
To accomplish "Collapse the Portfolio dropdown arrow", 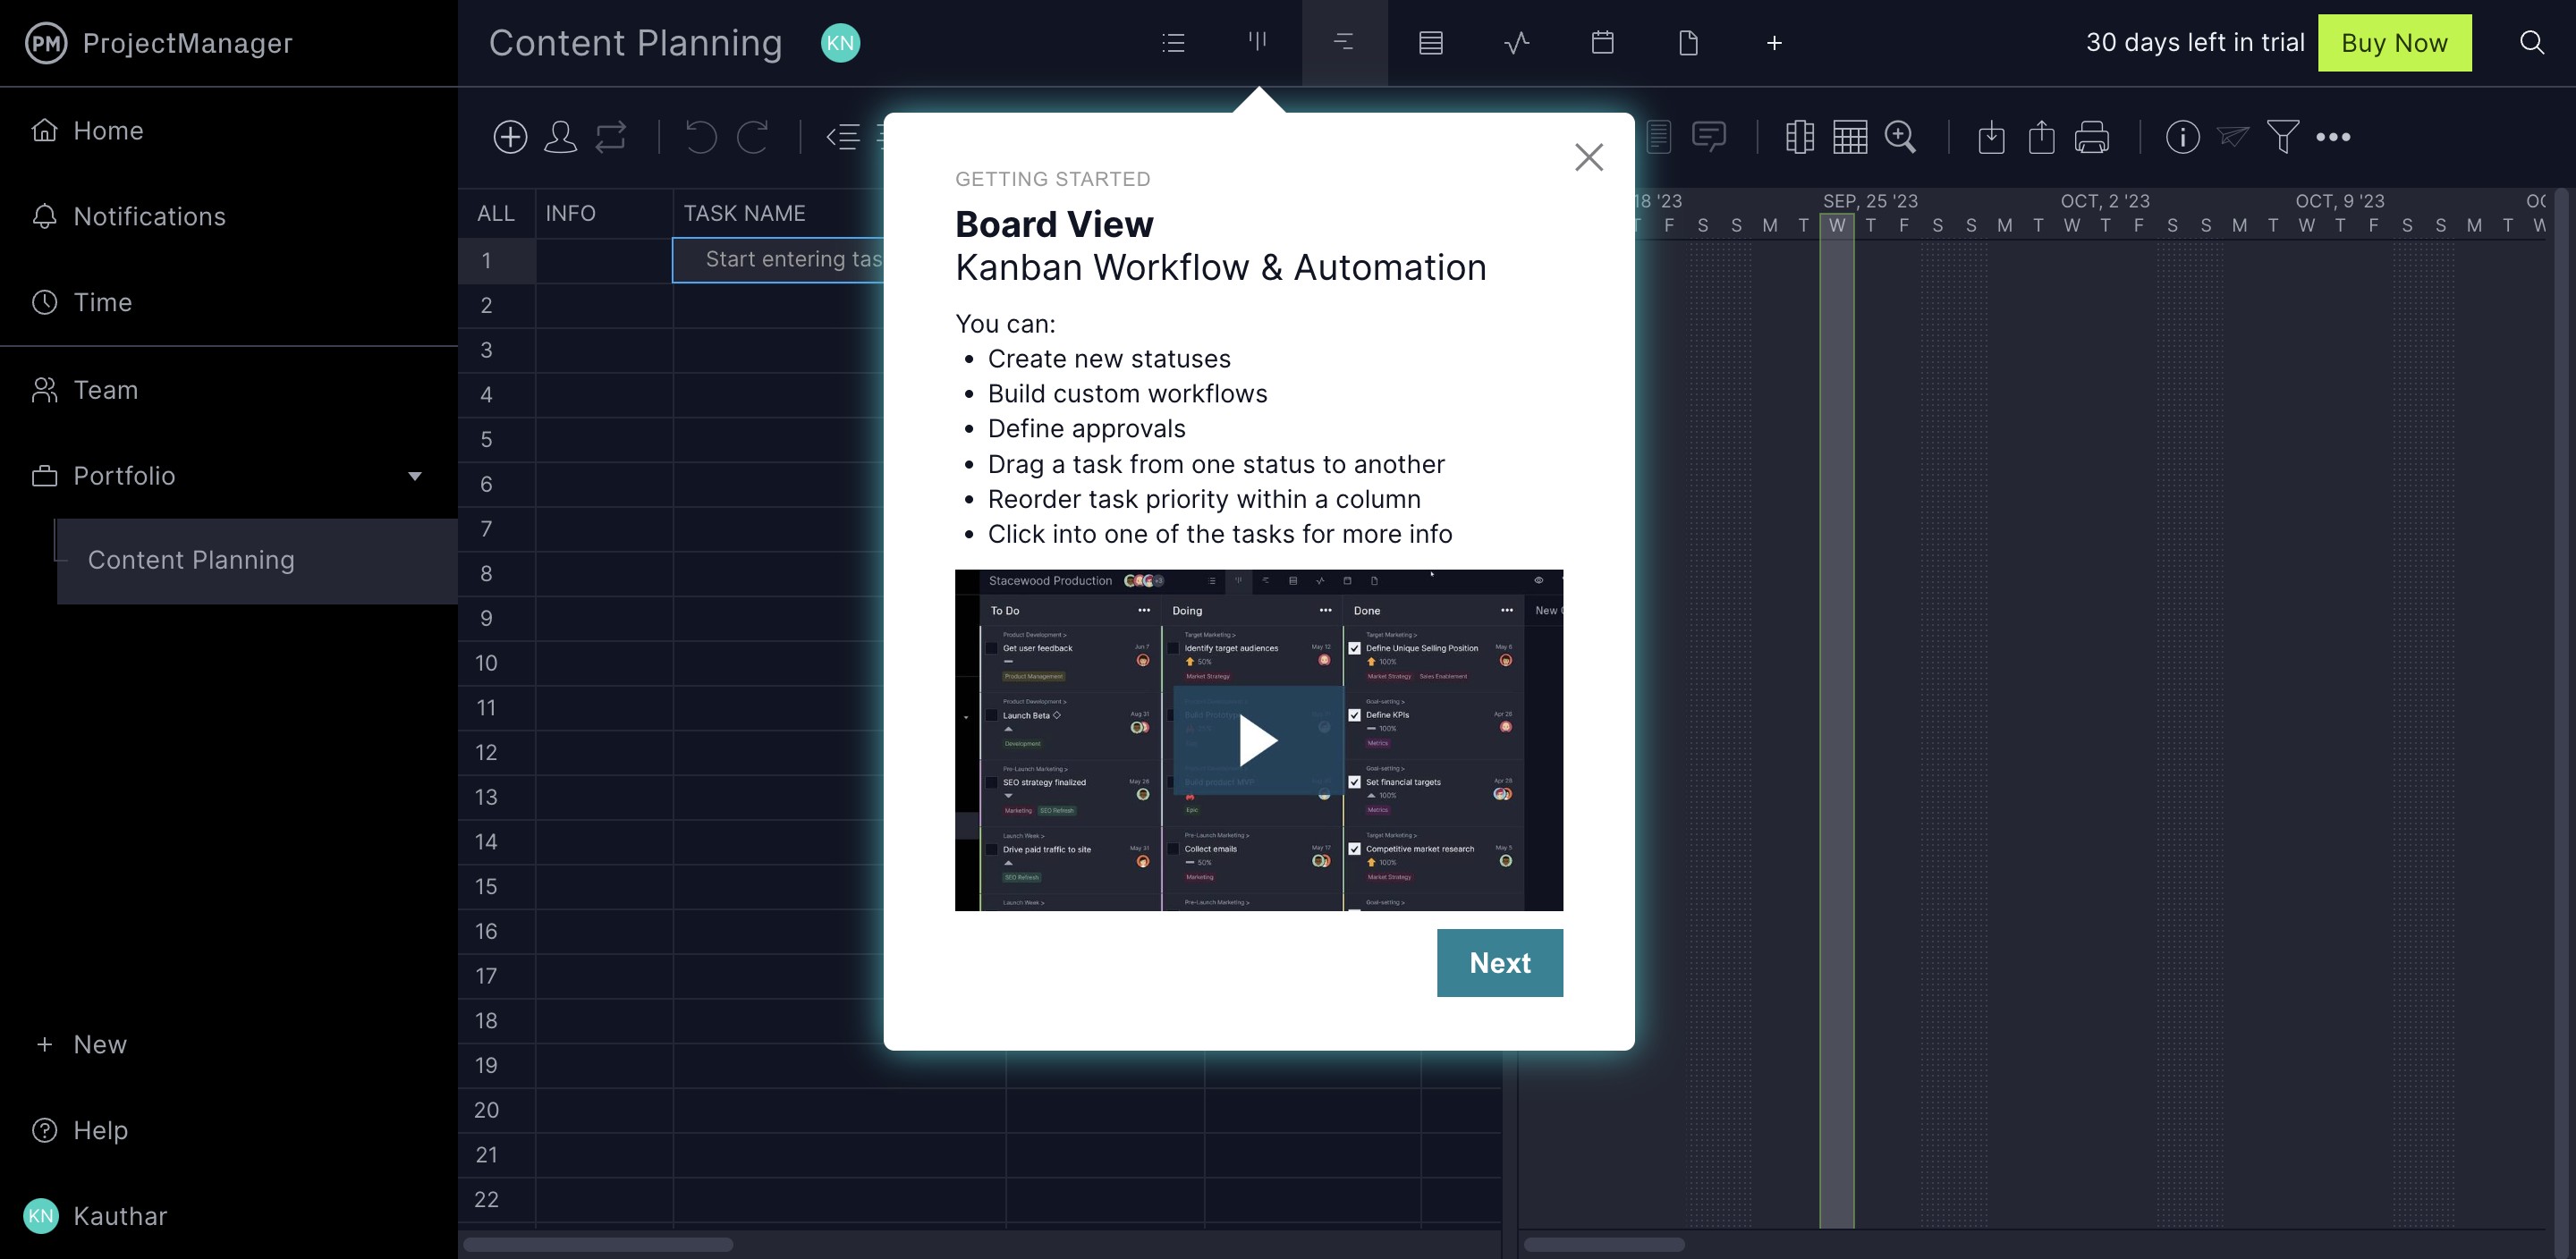I will click(415, 476).
